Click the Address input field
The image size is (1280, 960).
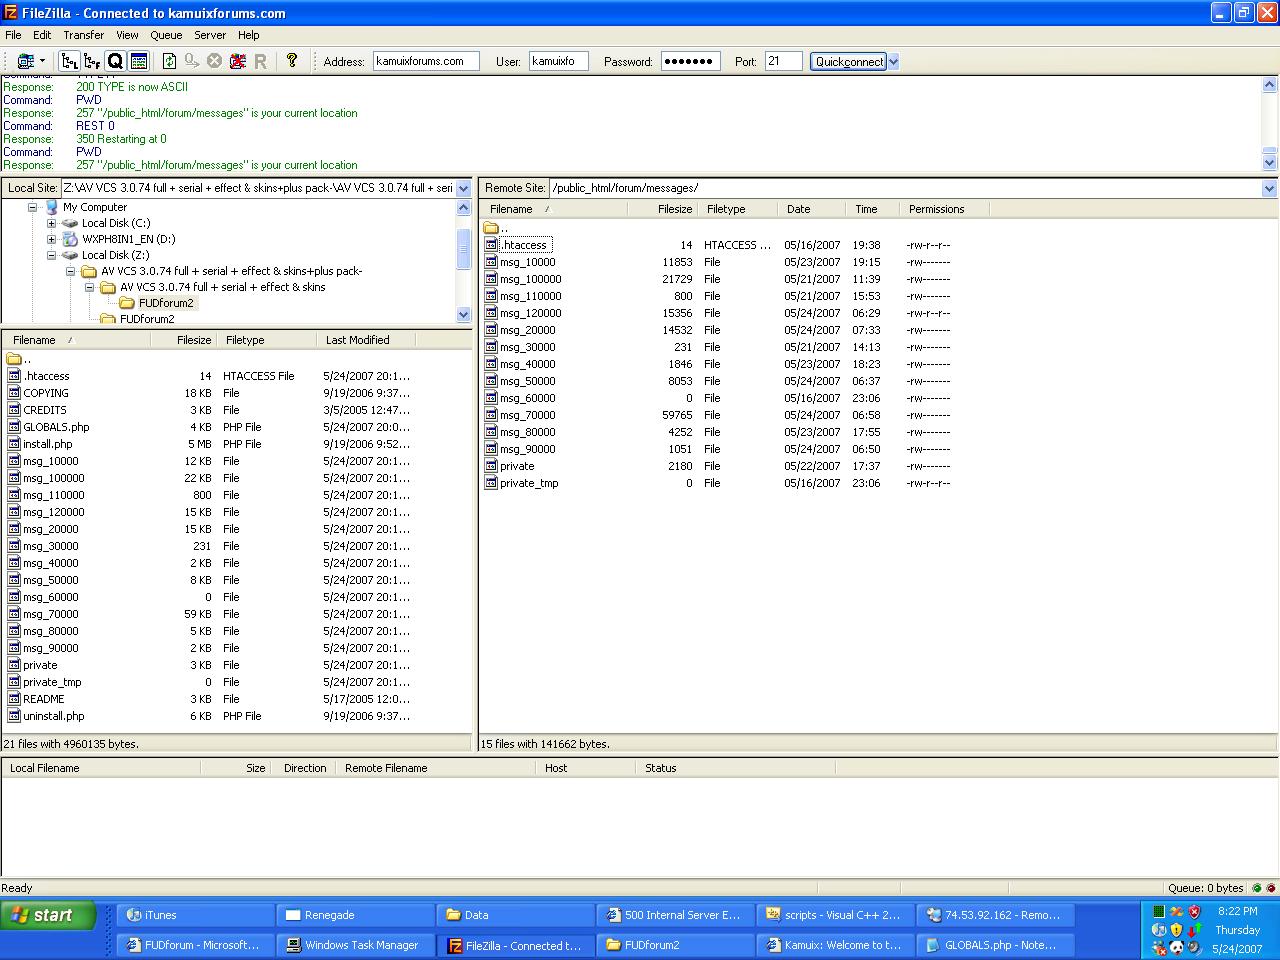click(x=426, y=61)
